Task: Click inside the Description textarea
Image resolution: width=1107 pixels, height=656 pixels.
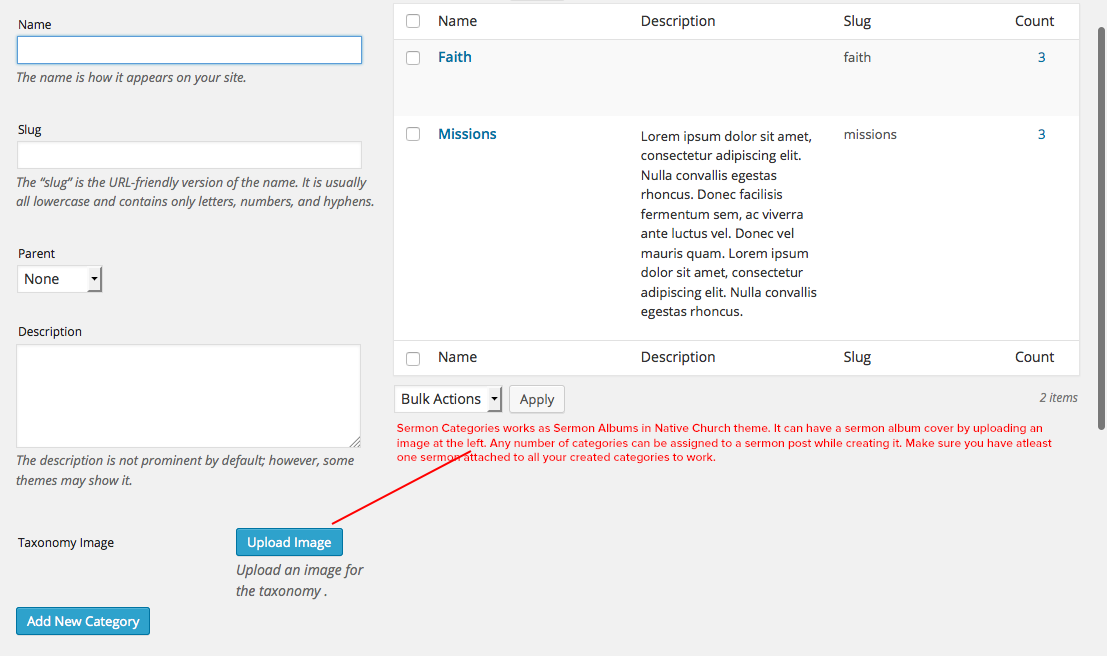Action: coord(188,396)
